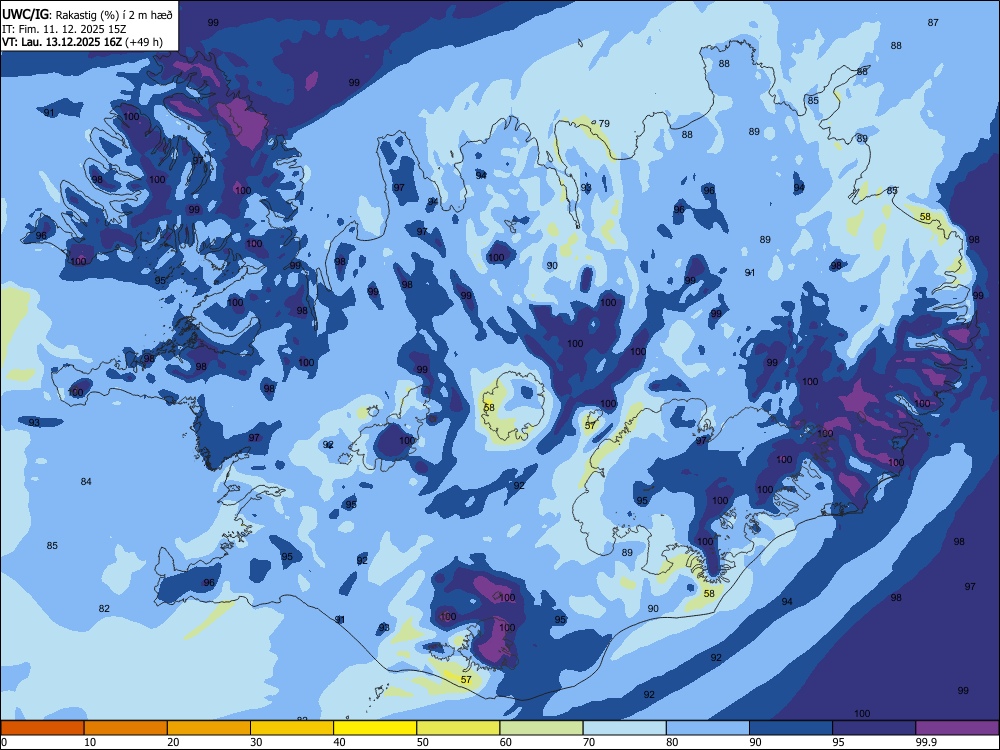The image size is (1000, 750).
Task: Click the bright yellow 40–50 legend swatch
Action: point(375,728)
